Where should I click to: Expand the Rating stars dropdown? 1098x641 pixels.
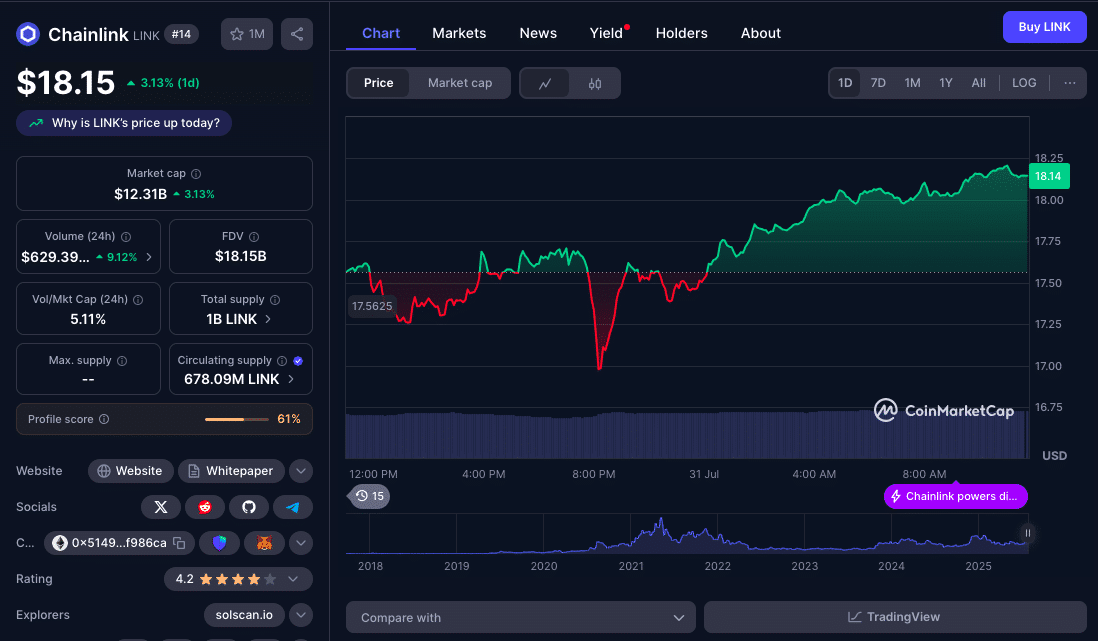[x=293, y=578]
